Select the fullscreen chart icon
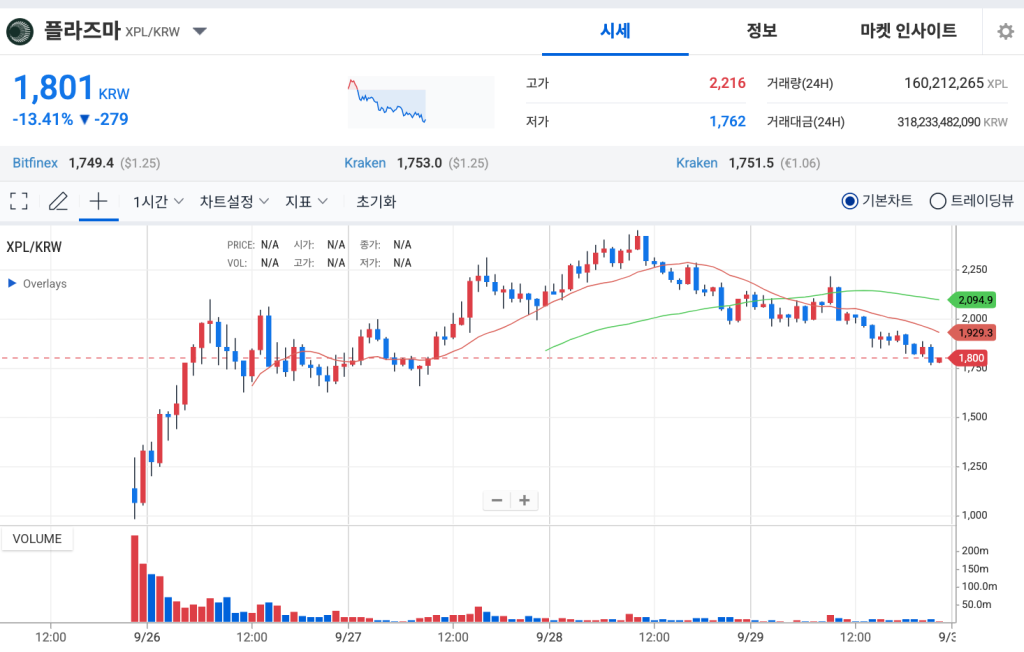The height and width of the screenshot is (652, 1024). point(18,200)
